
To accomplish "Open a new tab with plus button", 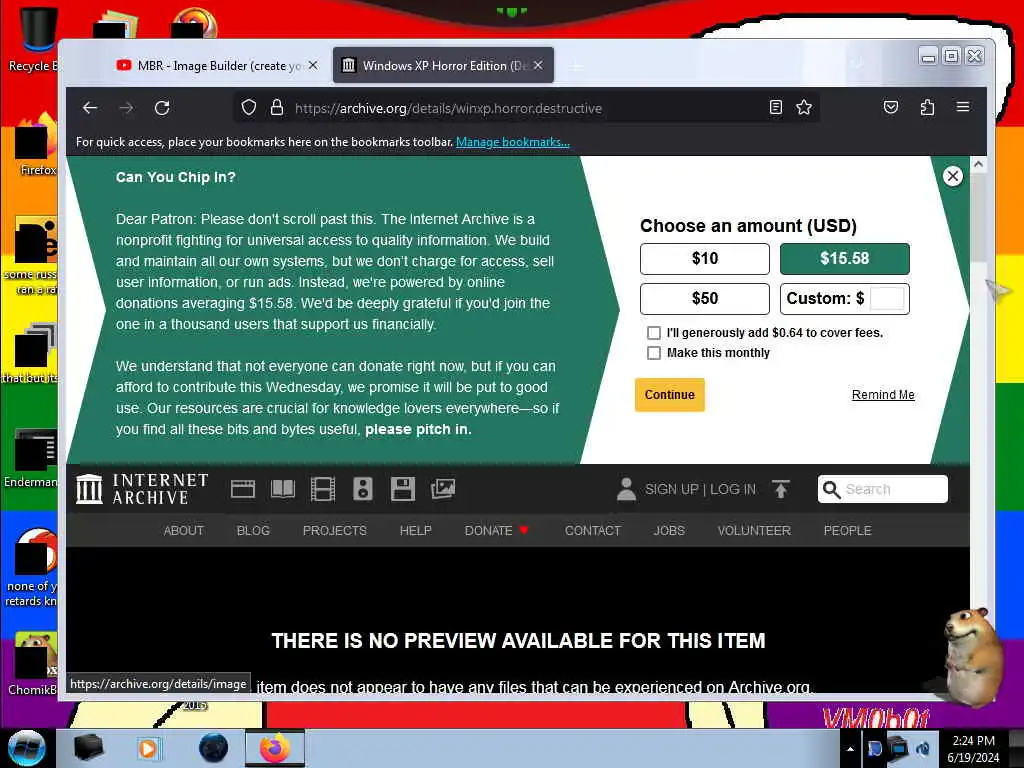I will (x=575, y=66).
